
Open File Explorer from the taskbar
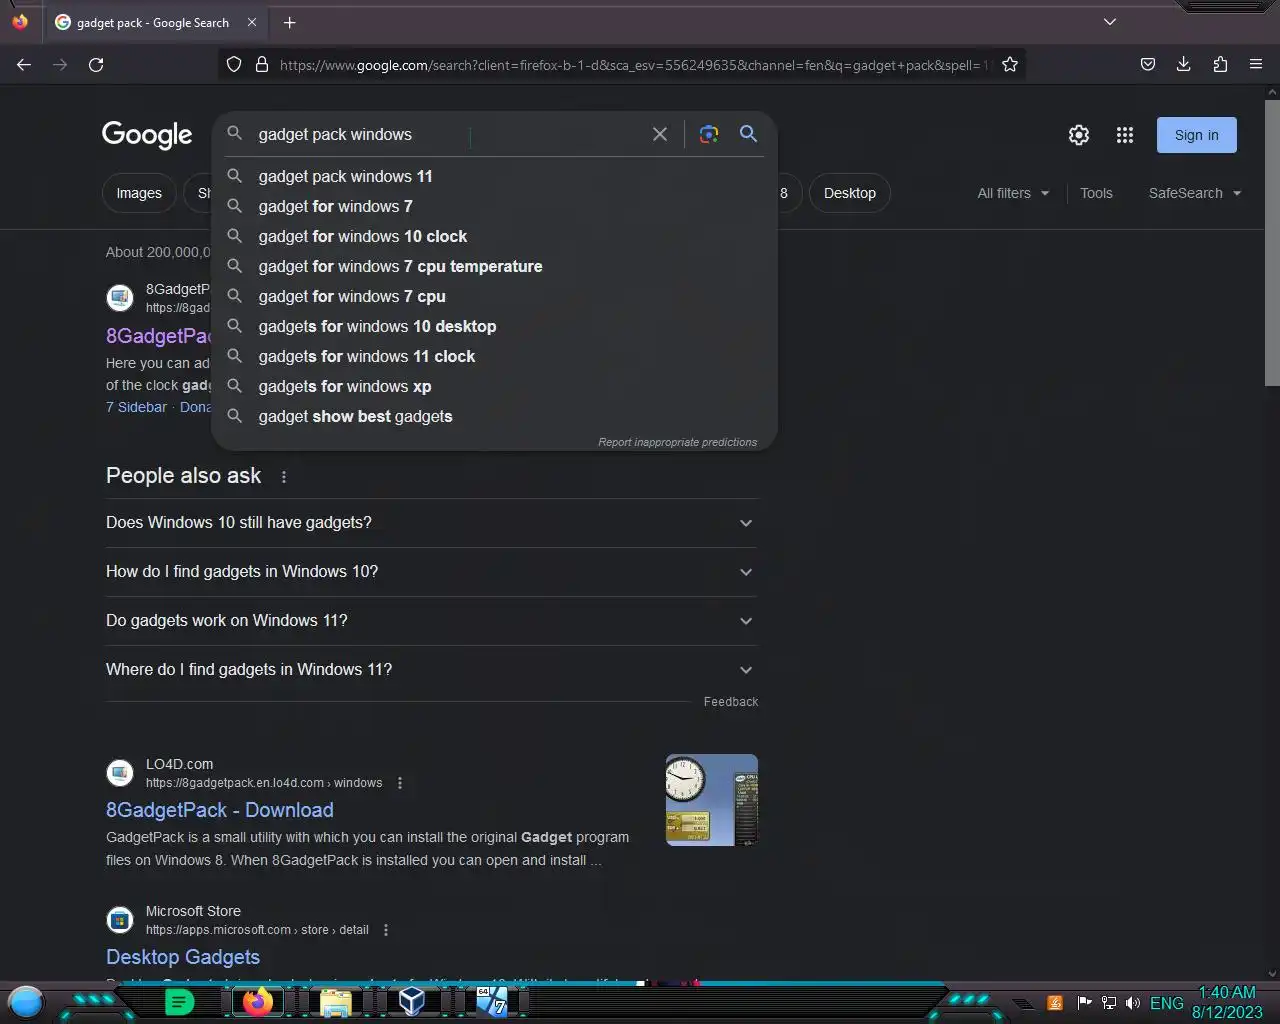[x=335, y=1002]
